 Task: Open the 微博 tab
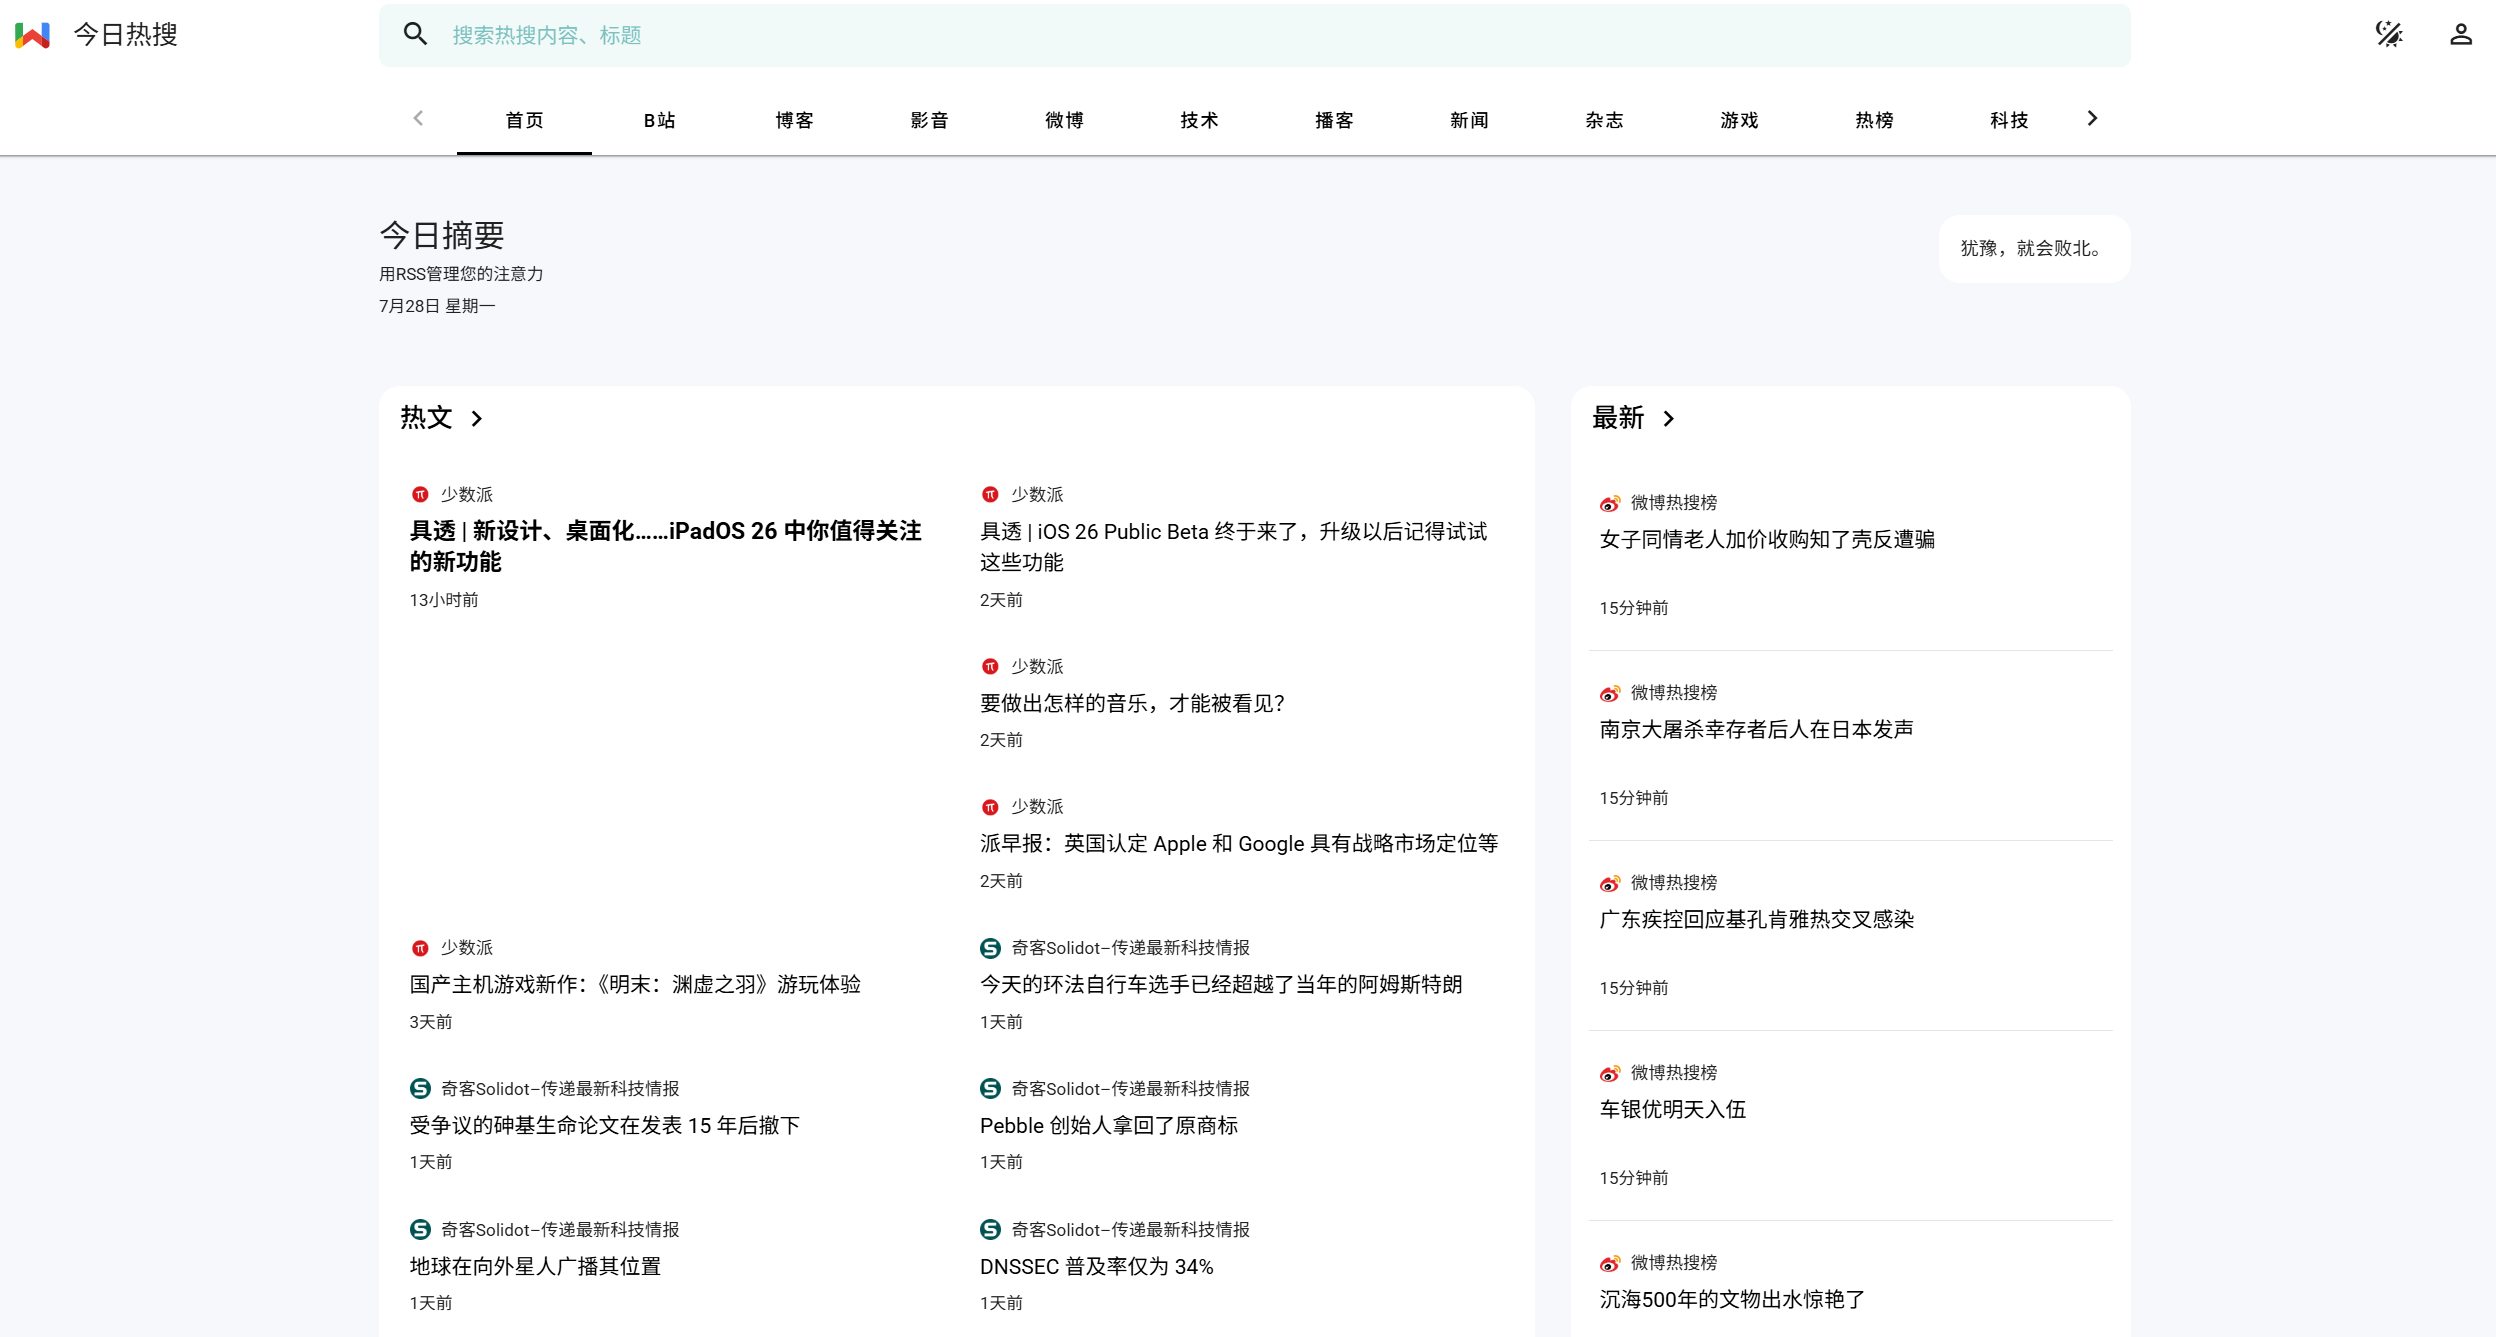click(1064, 121)
